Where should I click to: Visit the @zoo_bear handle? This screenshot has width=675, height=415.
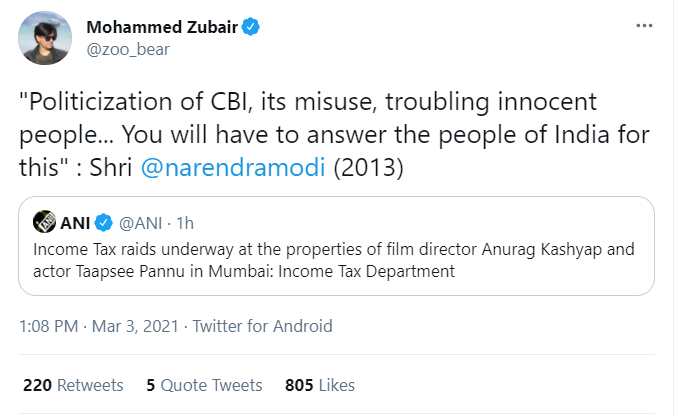126,49
